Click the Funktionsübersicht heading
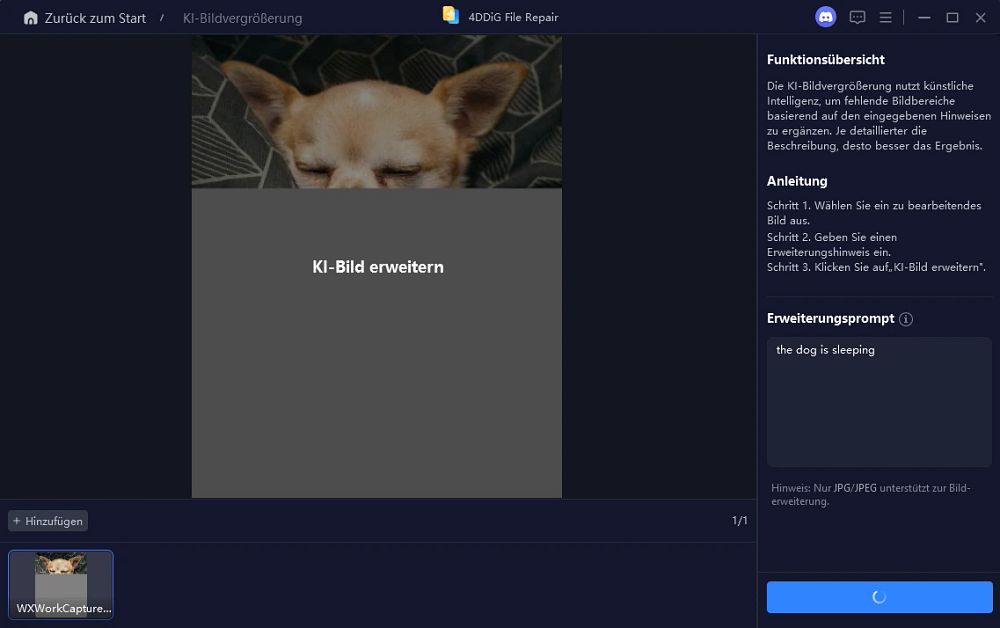Screen dimensions: 1000x628 pyautogui.click(x=825, y=60)
